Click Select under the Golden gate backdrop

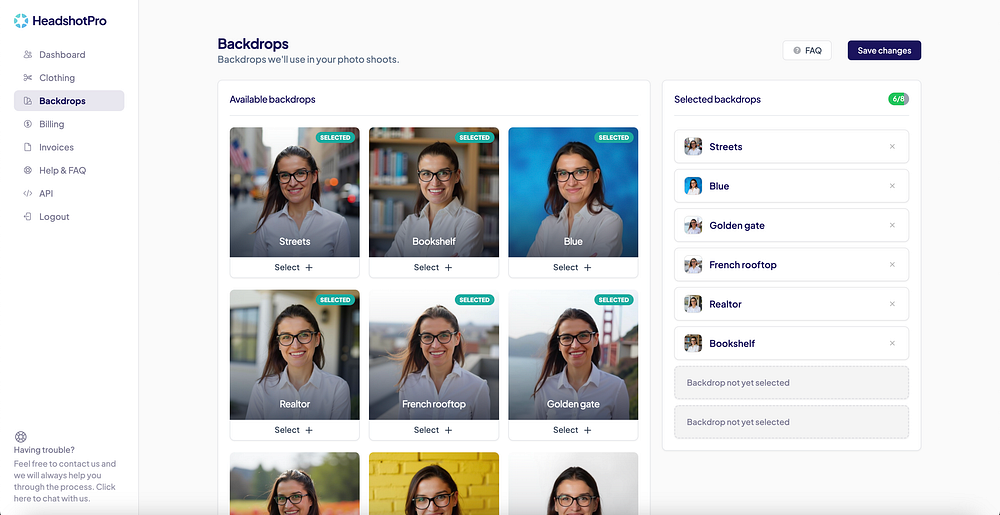click(x=573, y=430)
